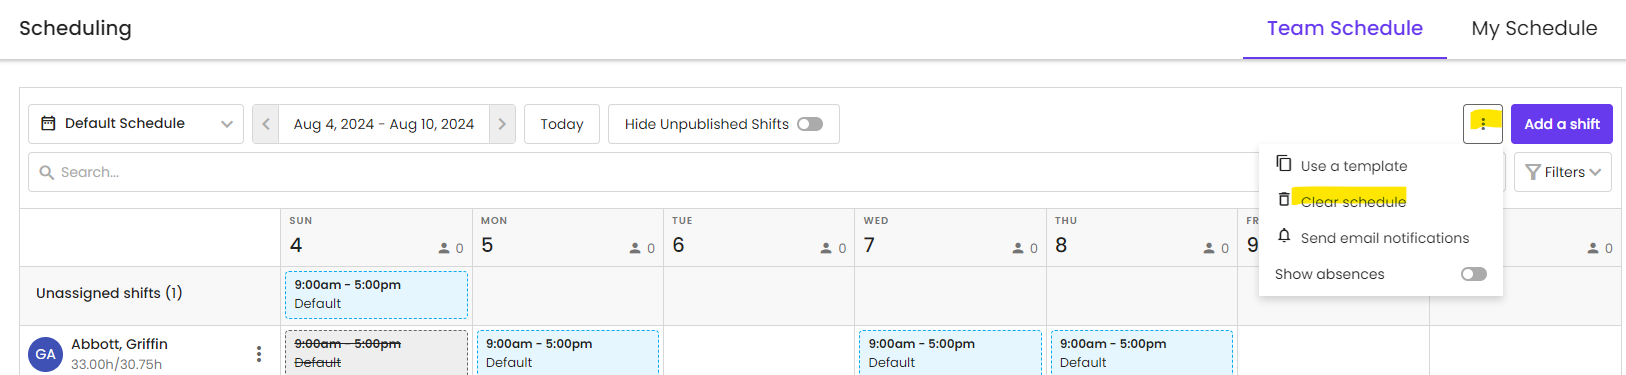
Task: Click the Add a shift button
Action: [1562, 124]
